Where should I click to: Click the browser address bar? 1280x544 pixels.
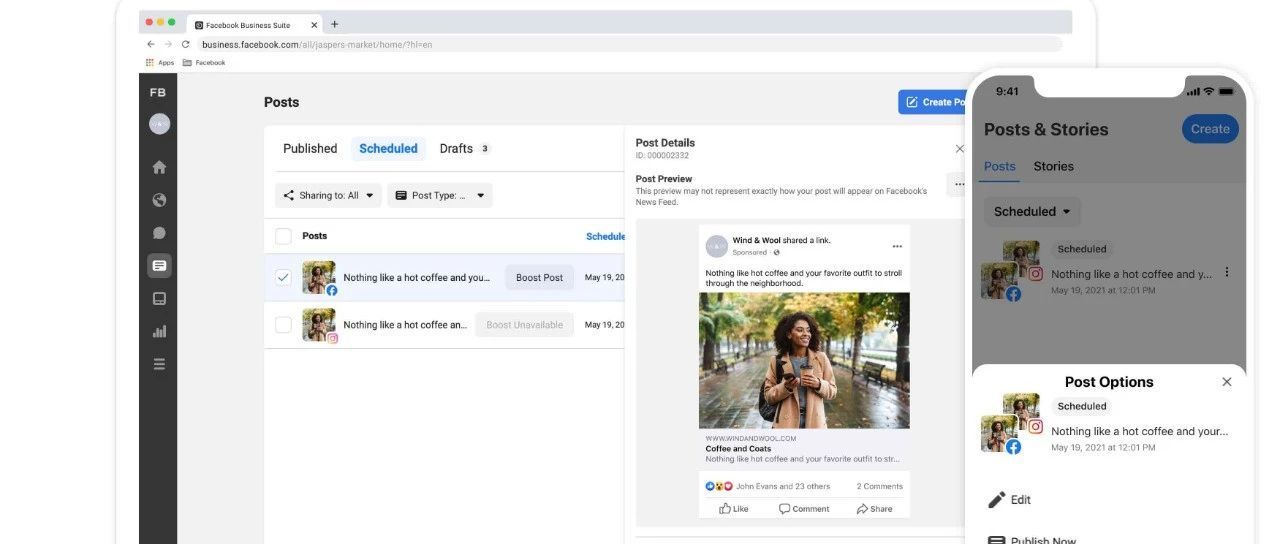point(628,44)
